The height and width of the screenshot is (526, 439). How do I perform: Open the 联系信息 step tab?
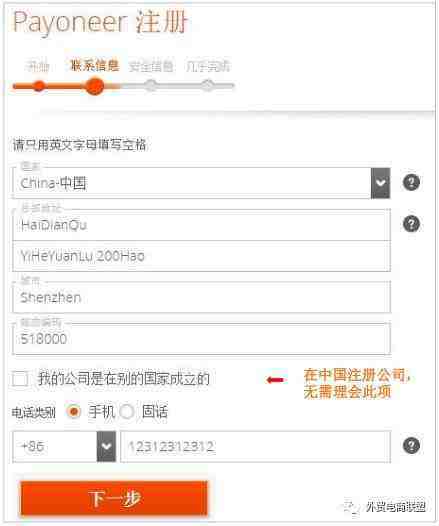point(95,65)
